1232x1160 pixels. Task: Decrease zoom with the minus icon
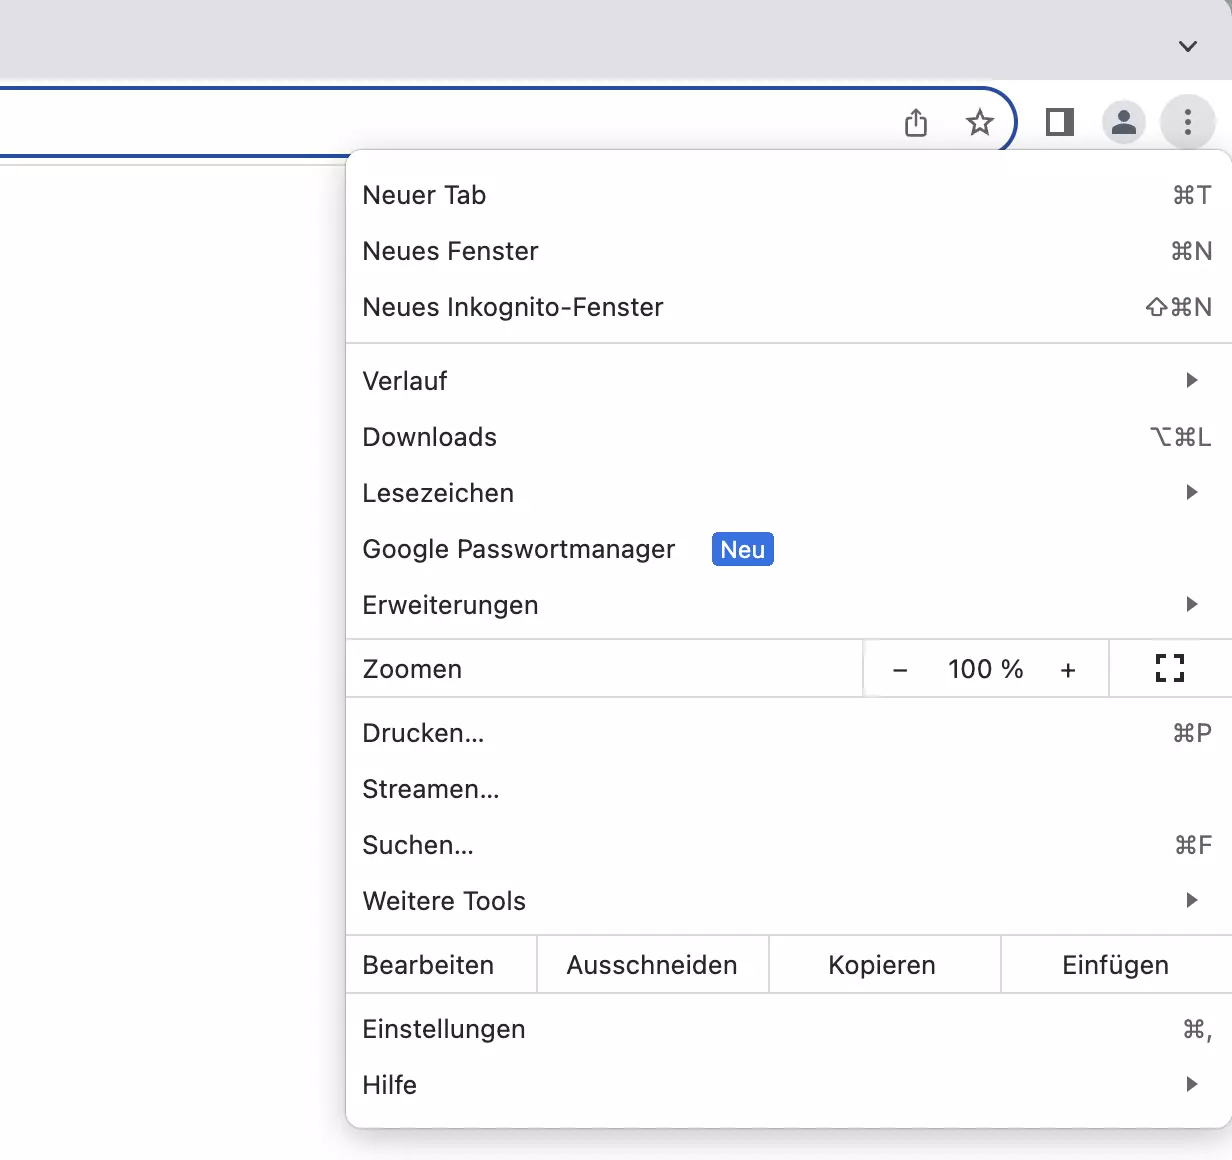[899, 669]
